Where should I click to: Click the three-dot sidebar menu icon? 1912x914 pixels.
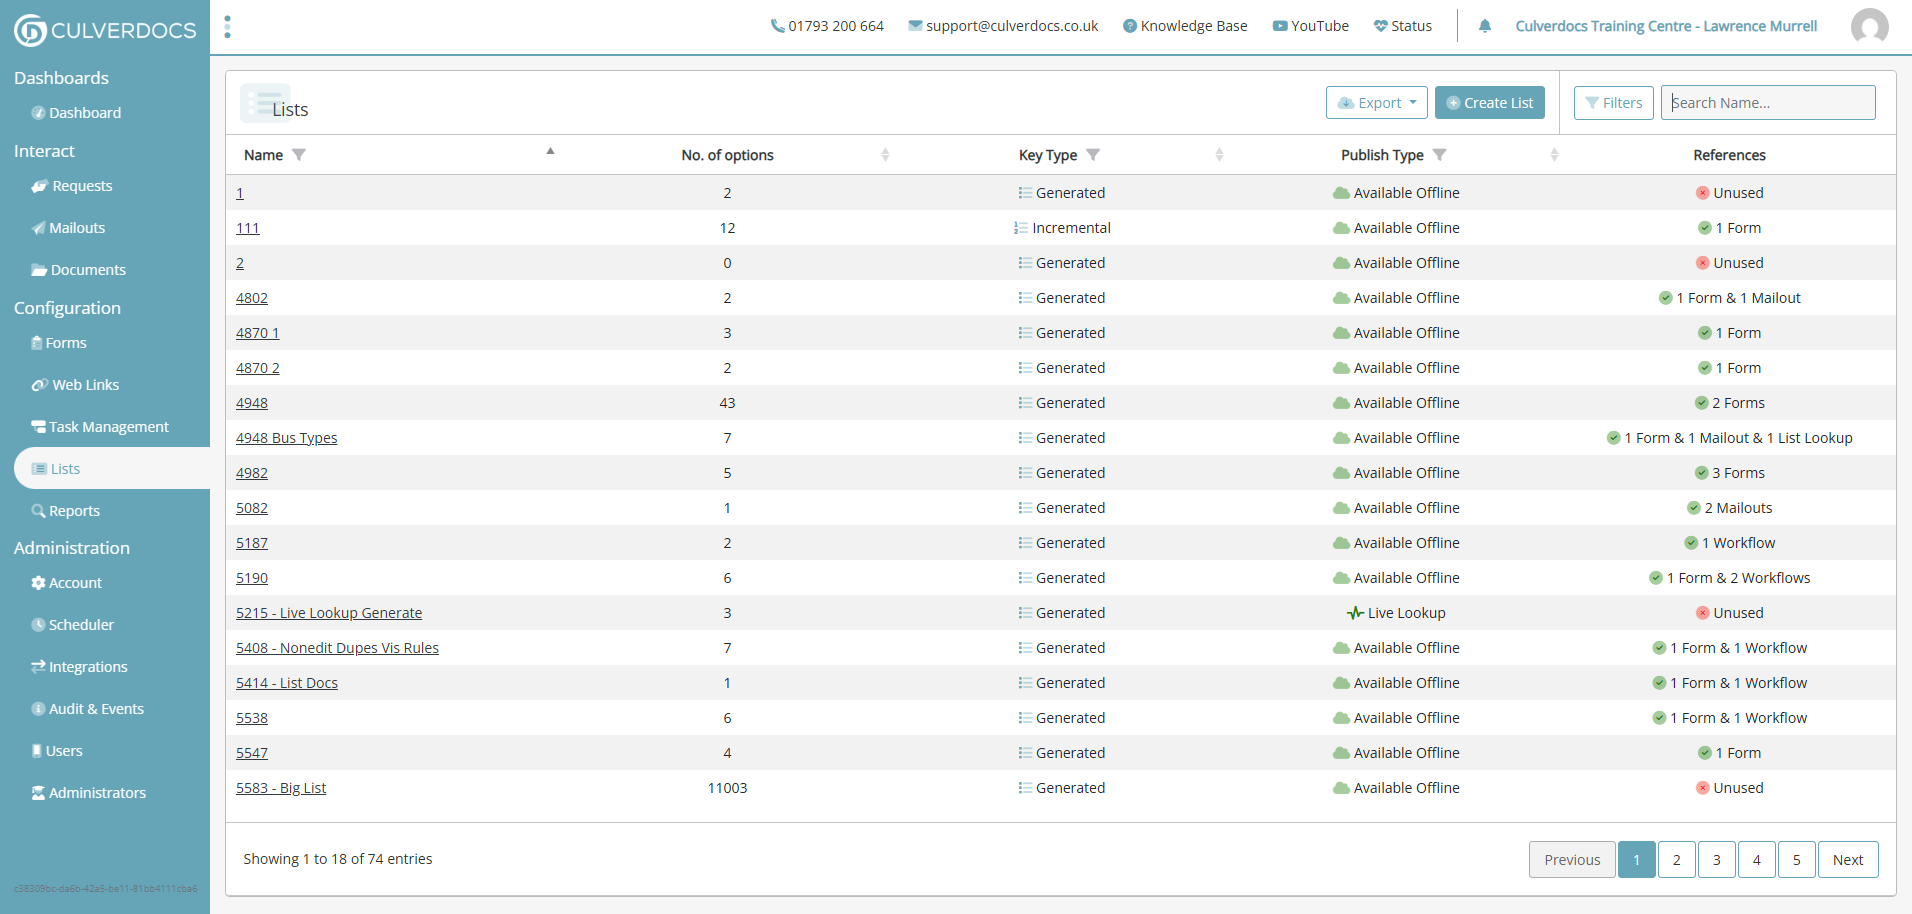coord(228,27)
